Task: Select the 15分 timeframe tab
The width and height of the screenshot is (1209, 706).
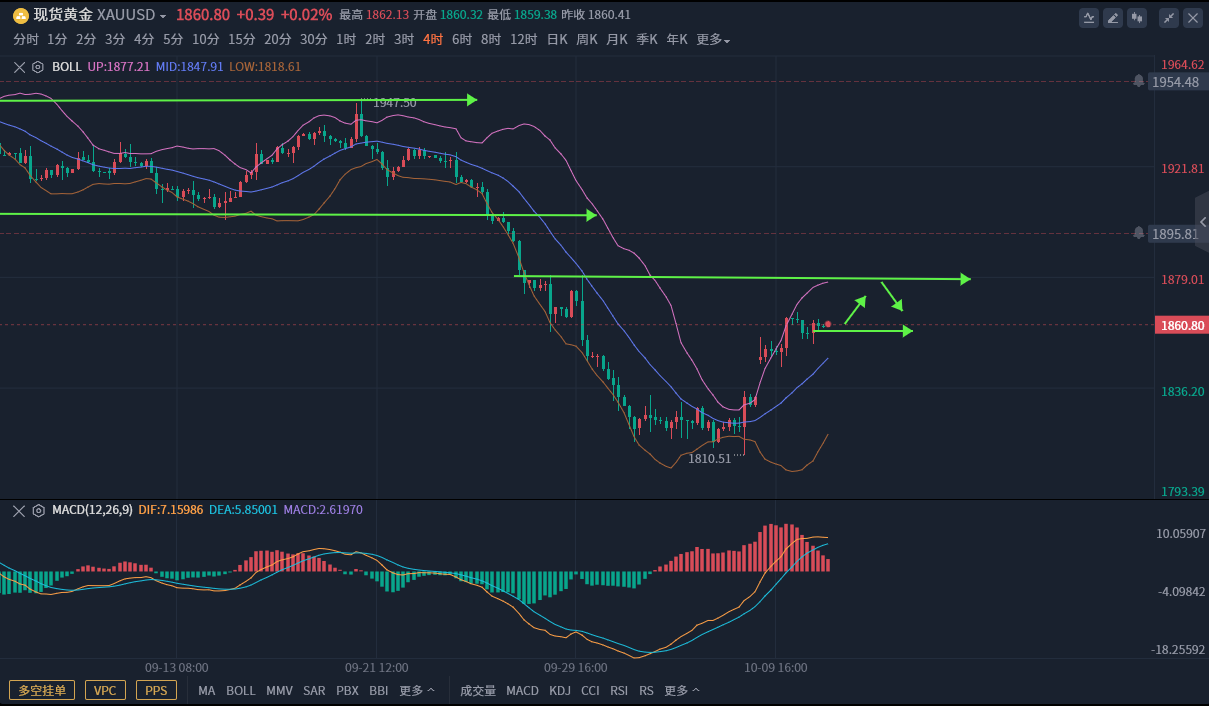Action: (242, 40)
